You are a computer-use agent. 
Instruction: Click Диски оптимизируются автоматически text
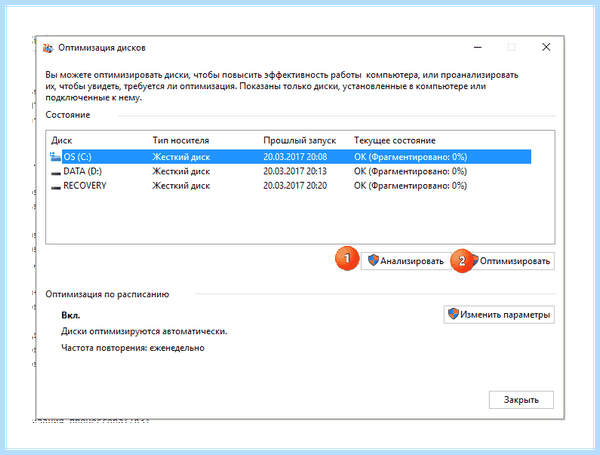coord(144,331)
